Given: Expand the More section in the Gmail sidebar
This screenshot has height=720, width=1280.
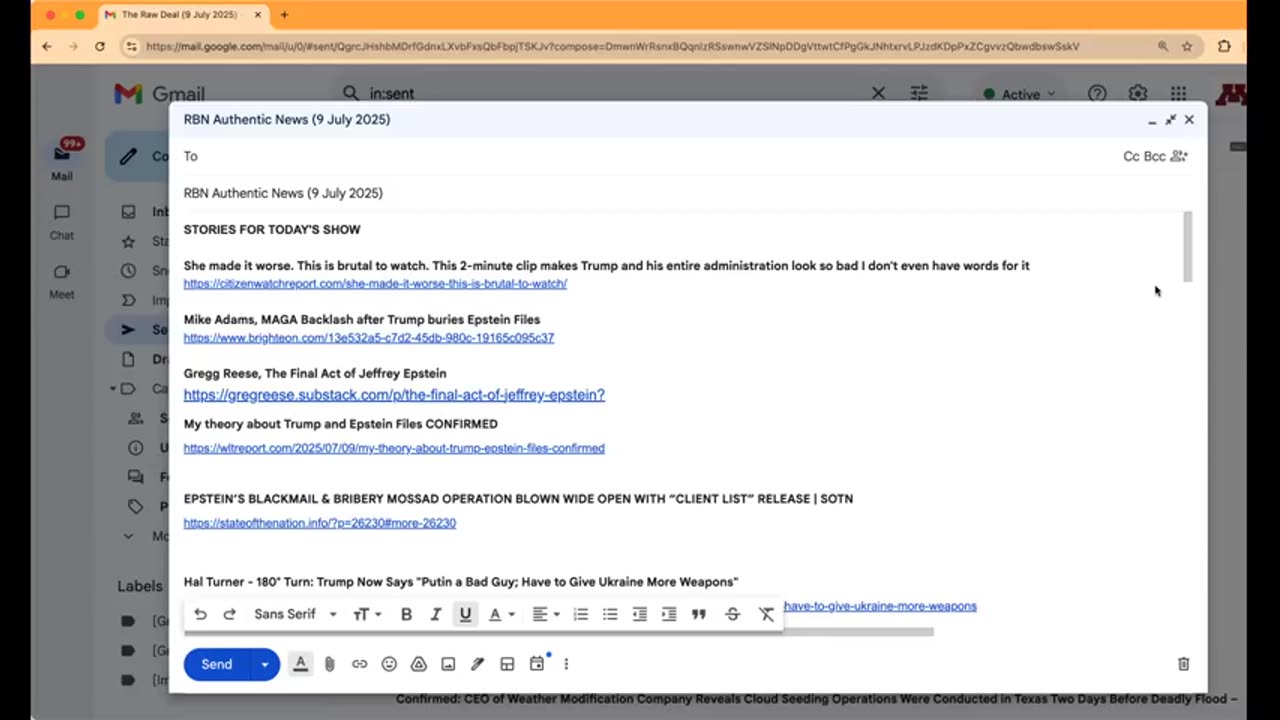Looking at the screenshot, I should pos(128,536).
